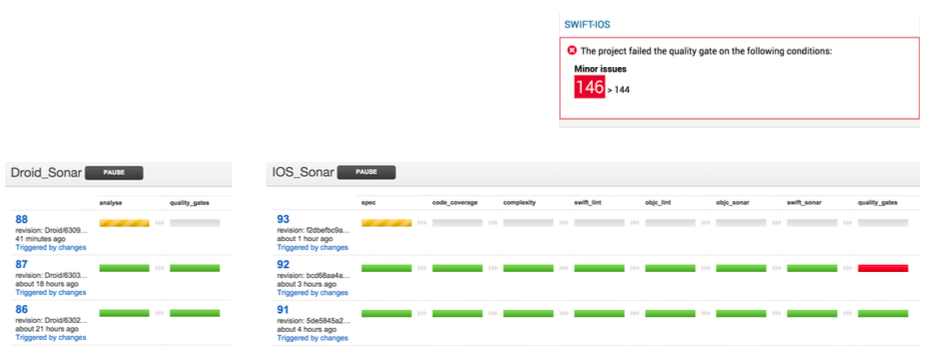Select green objc_sonar stage of run 92
This screenshot has width=945, height=360.
741,268
